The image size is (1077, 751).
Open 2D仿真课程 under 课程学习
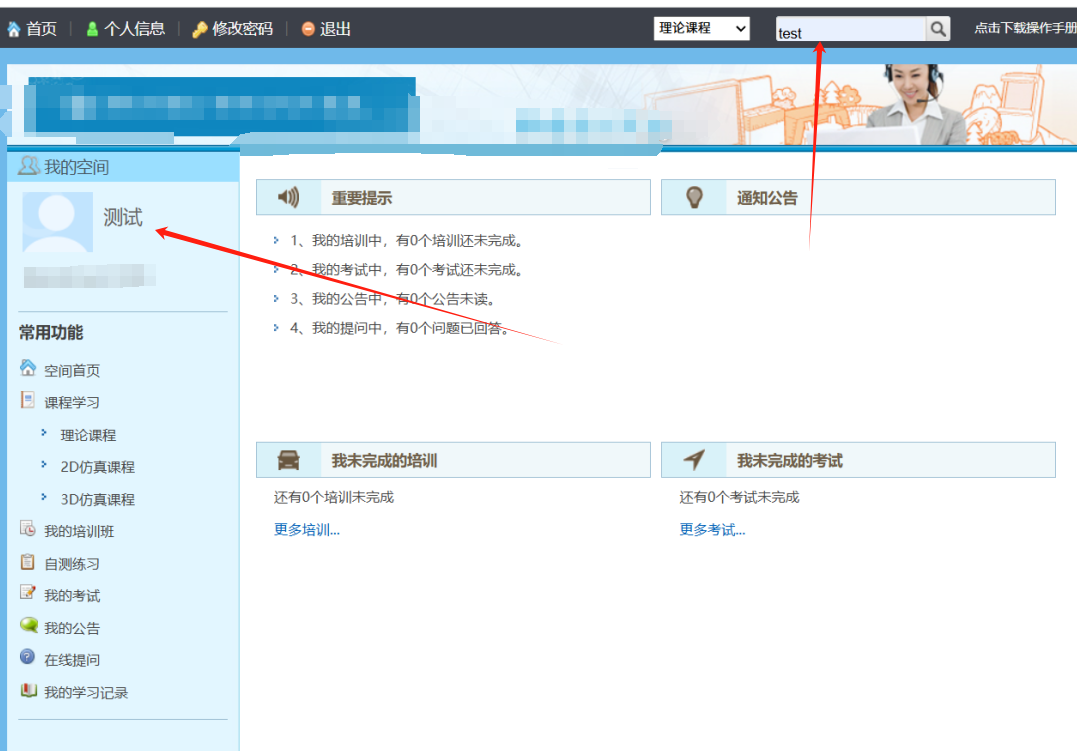[x=98, y=467]
